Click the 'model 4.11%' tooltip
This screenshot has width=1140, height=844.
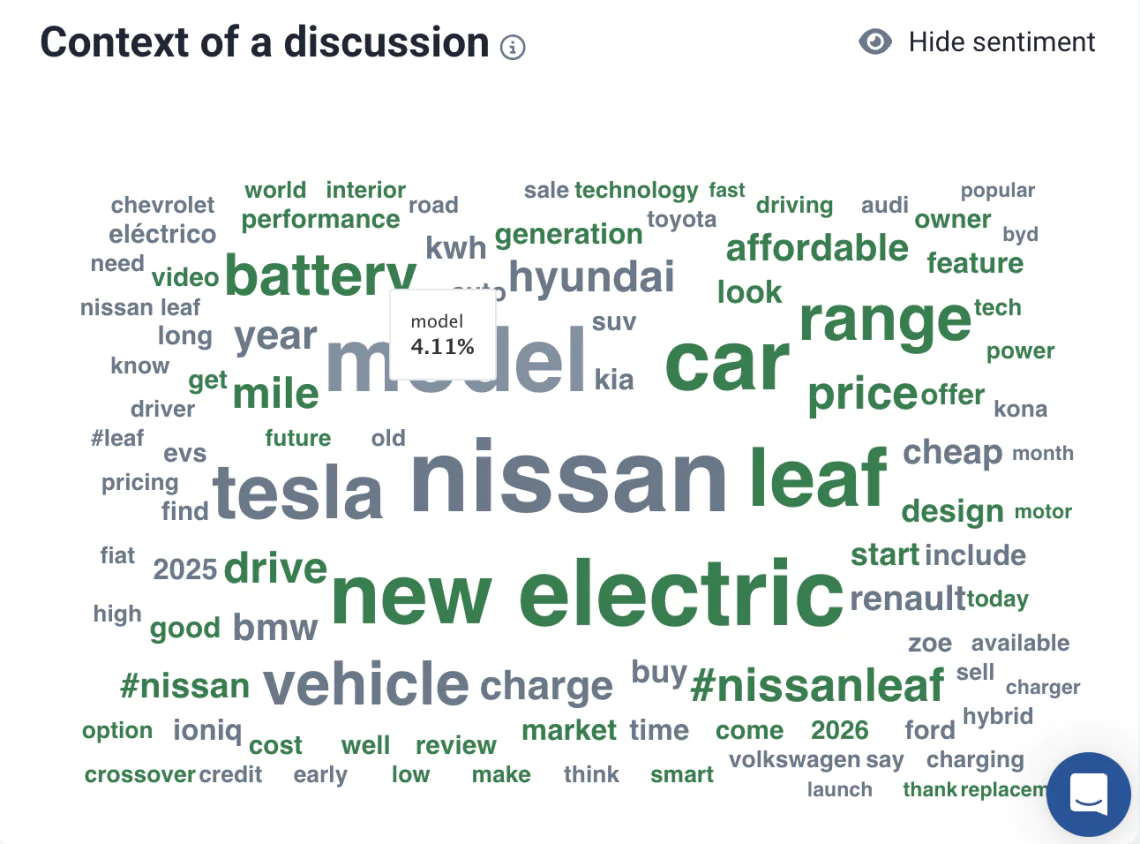click(443, 334)
